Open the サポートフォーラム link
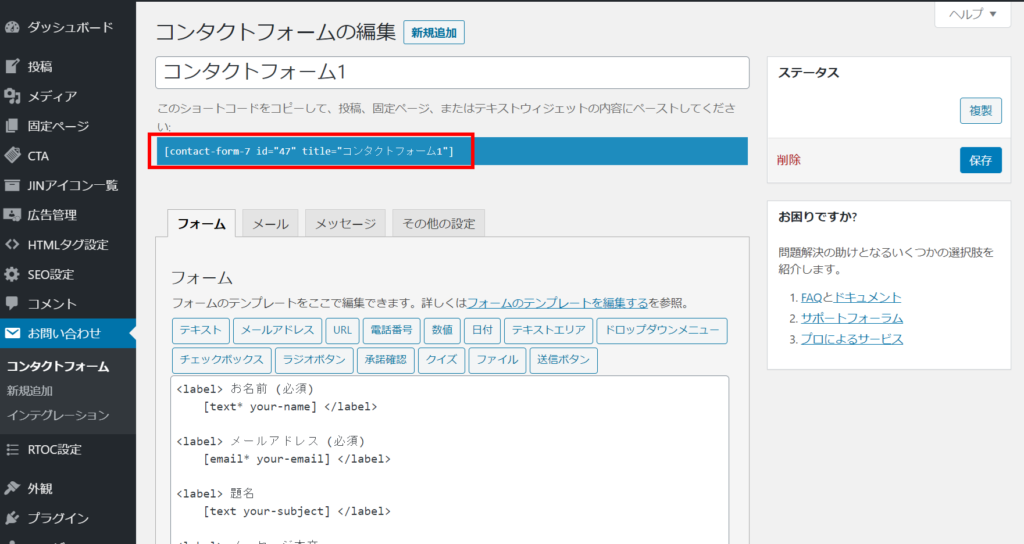The width and height of the screenshot is (1024, 544). (x=852, y=319)
